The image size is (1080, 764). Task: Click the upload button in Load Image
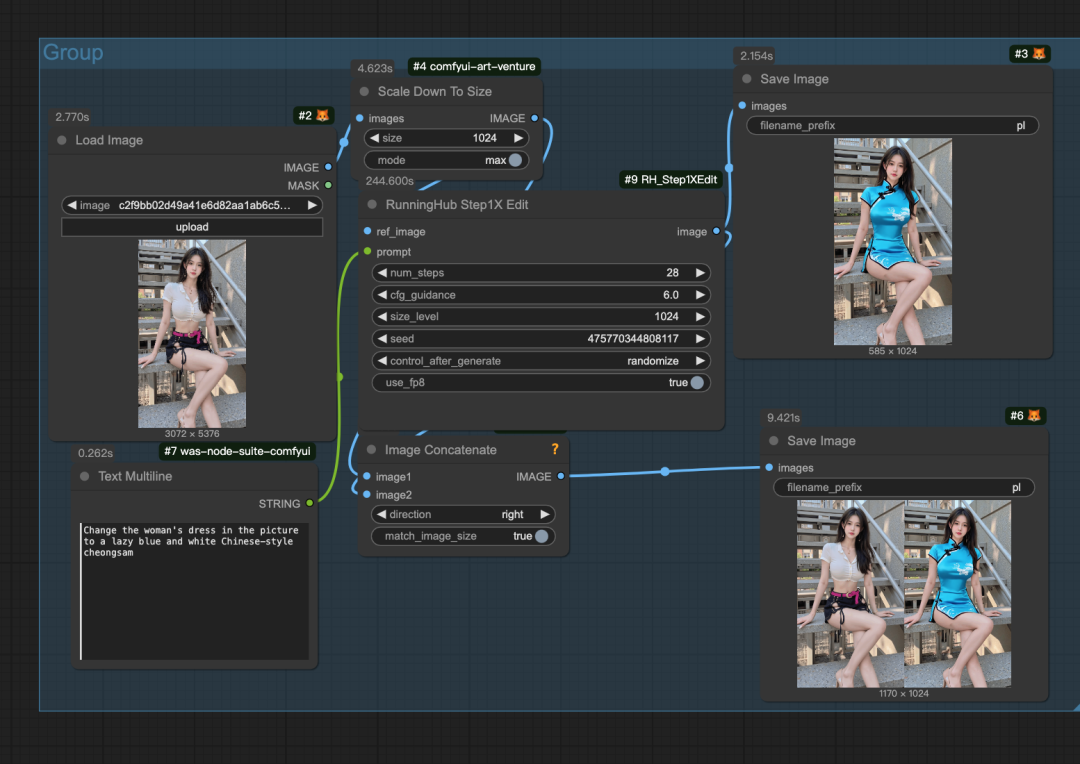192,227
